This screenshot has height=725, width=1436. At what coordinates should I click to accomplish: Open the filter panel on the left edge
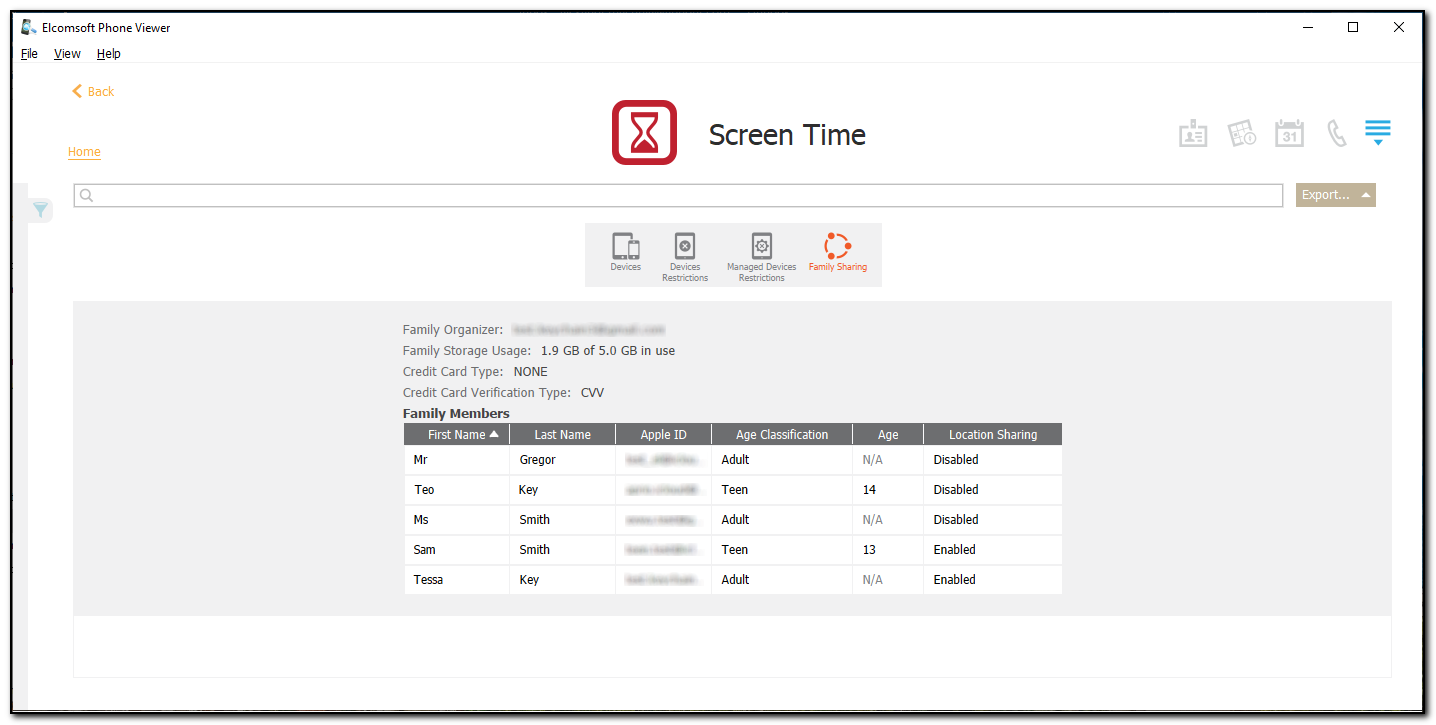click(40, 210)
